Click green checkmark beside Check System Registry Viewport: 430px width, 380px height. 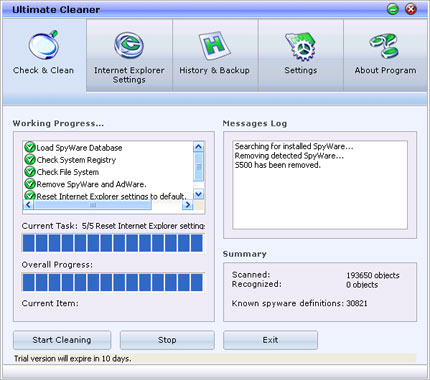click(x=30, y=159)
